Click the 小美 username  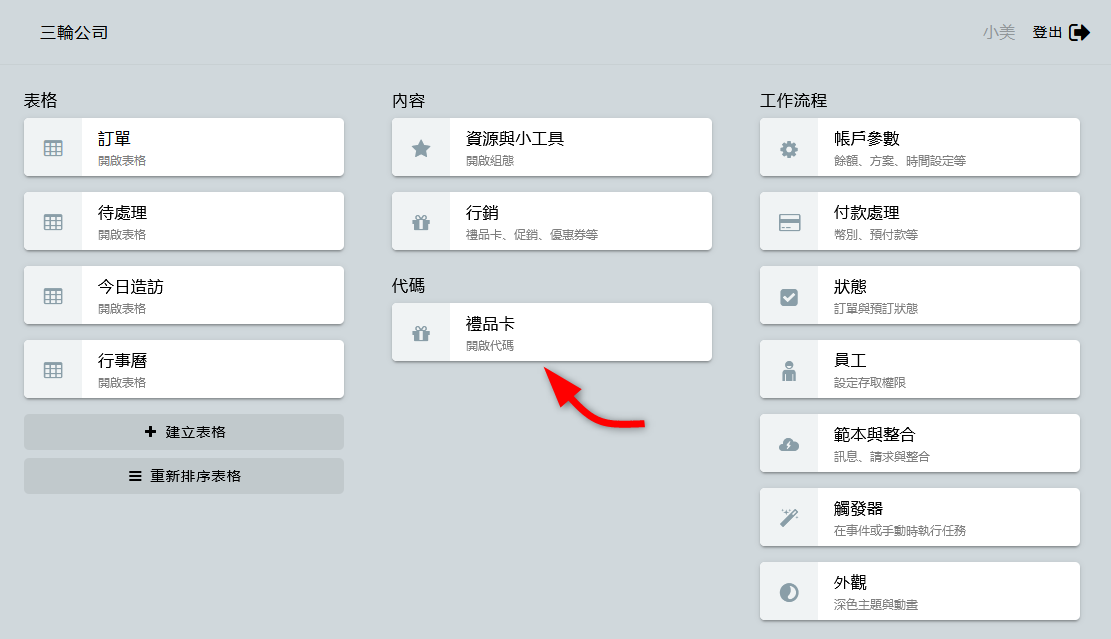click(998, 33)
